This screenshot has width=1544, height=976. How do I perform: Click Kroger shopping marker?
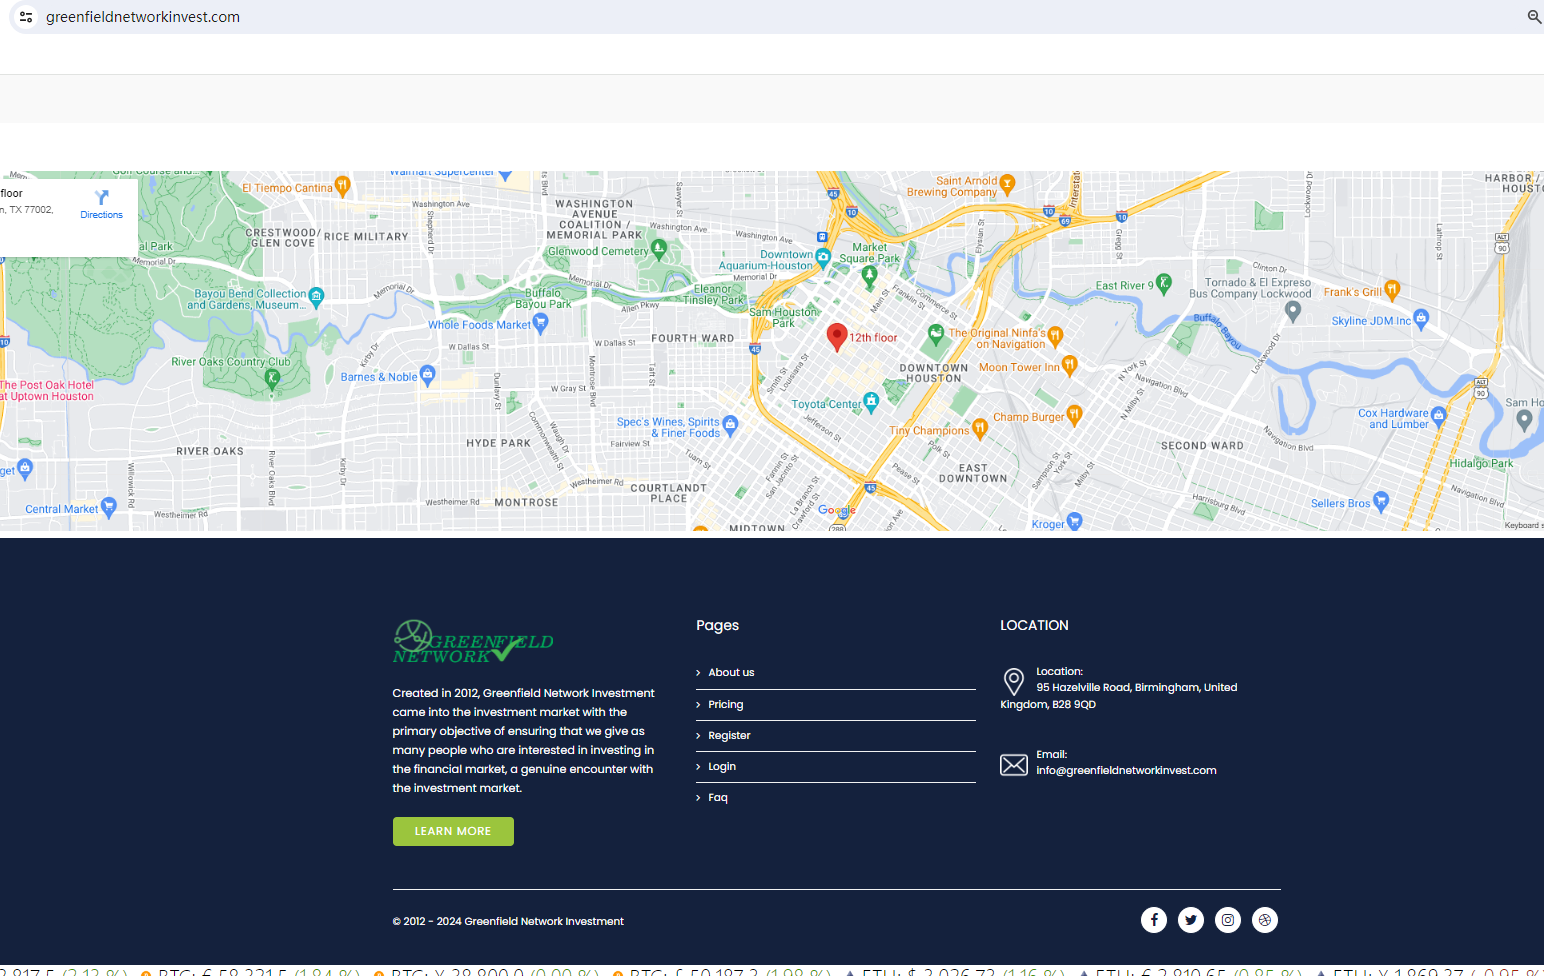coord(1075,521)
